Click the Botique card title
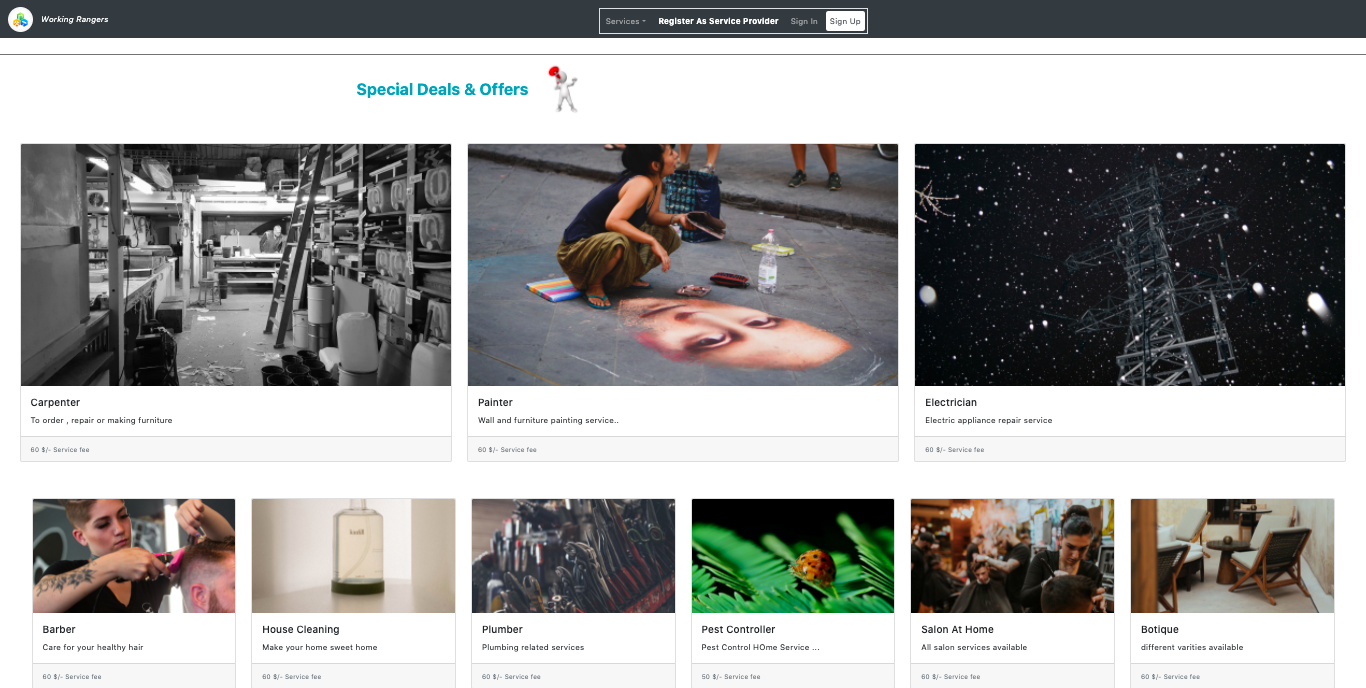The image size is (1366, 688). pos(1160,630)
